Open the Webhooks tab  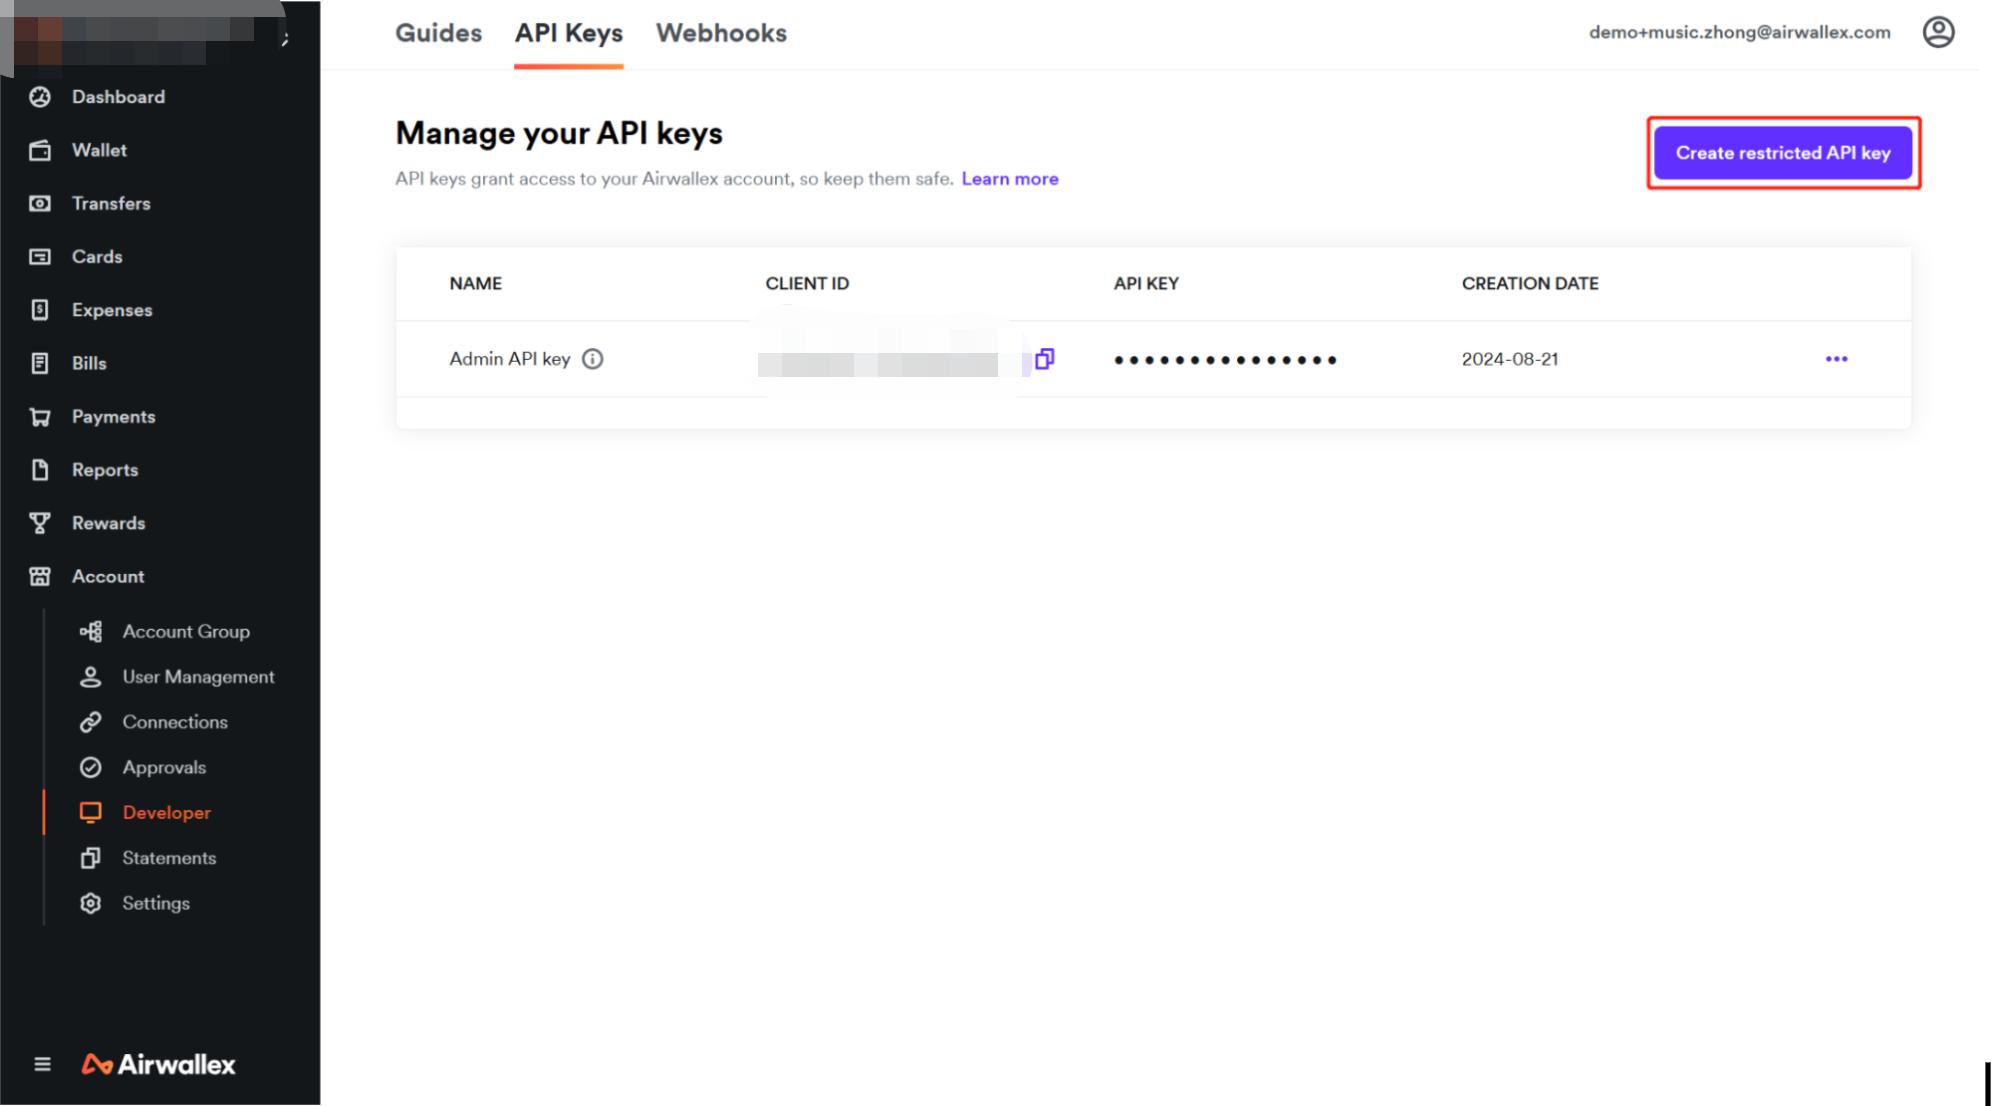(721, 33)
